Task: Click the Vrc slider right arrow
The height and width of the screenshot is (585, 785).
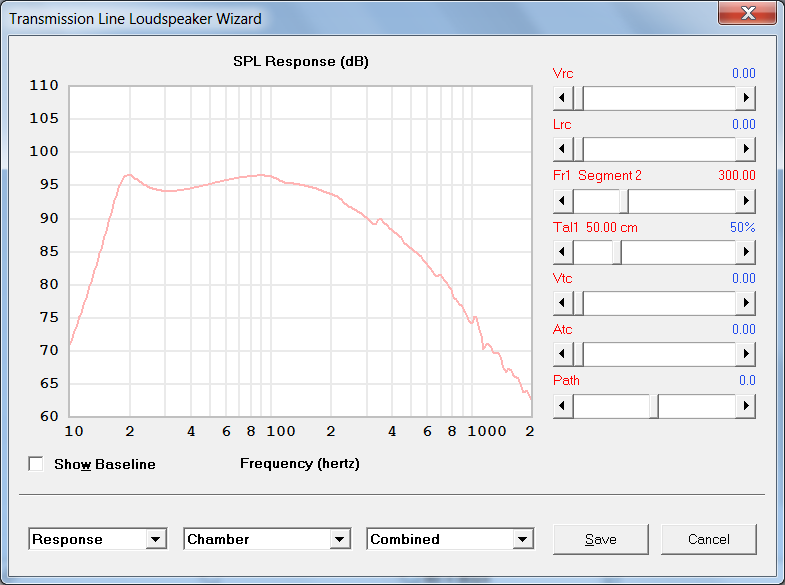Action: point(745,98)
